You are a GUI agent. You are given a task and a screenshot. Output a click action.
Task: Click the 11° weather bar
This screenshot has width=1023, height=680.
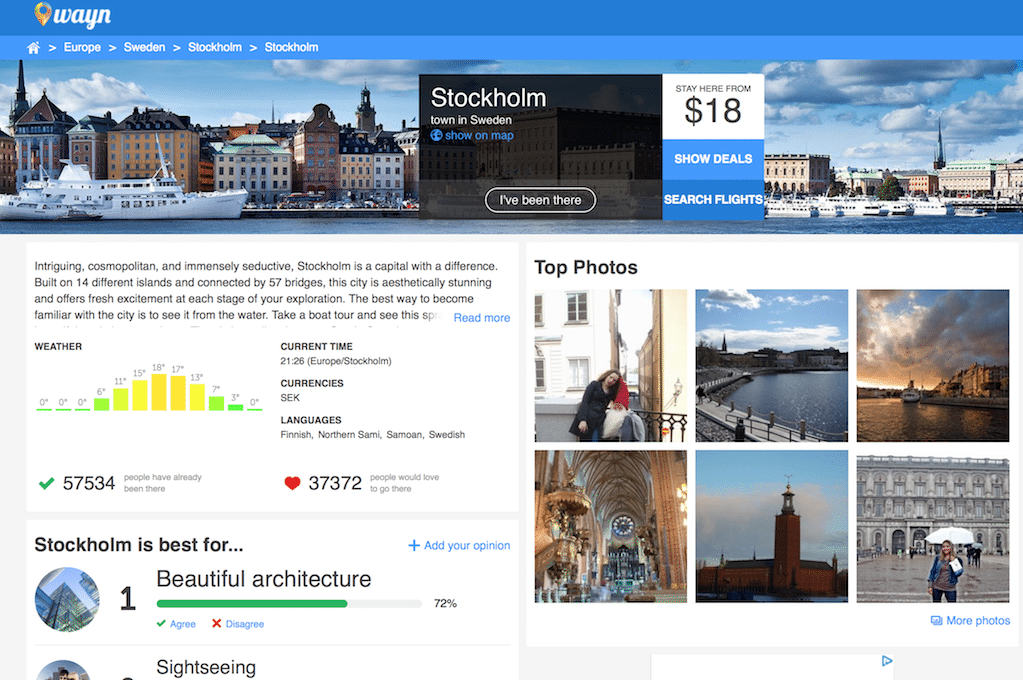pyautogui.click(x=121, y=399)
